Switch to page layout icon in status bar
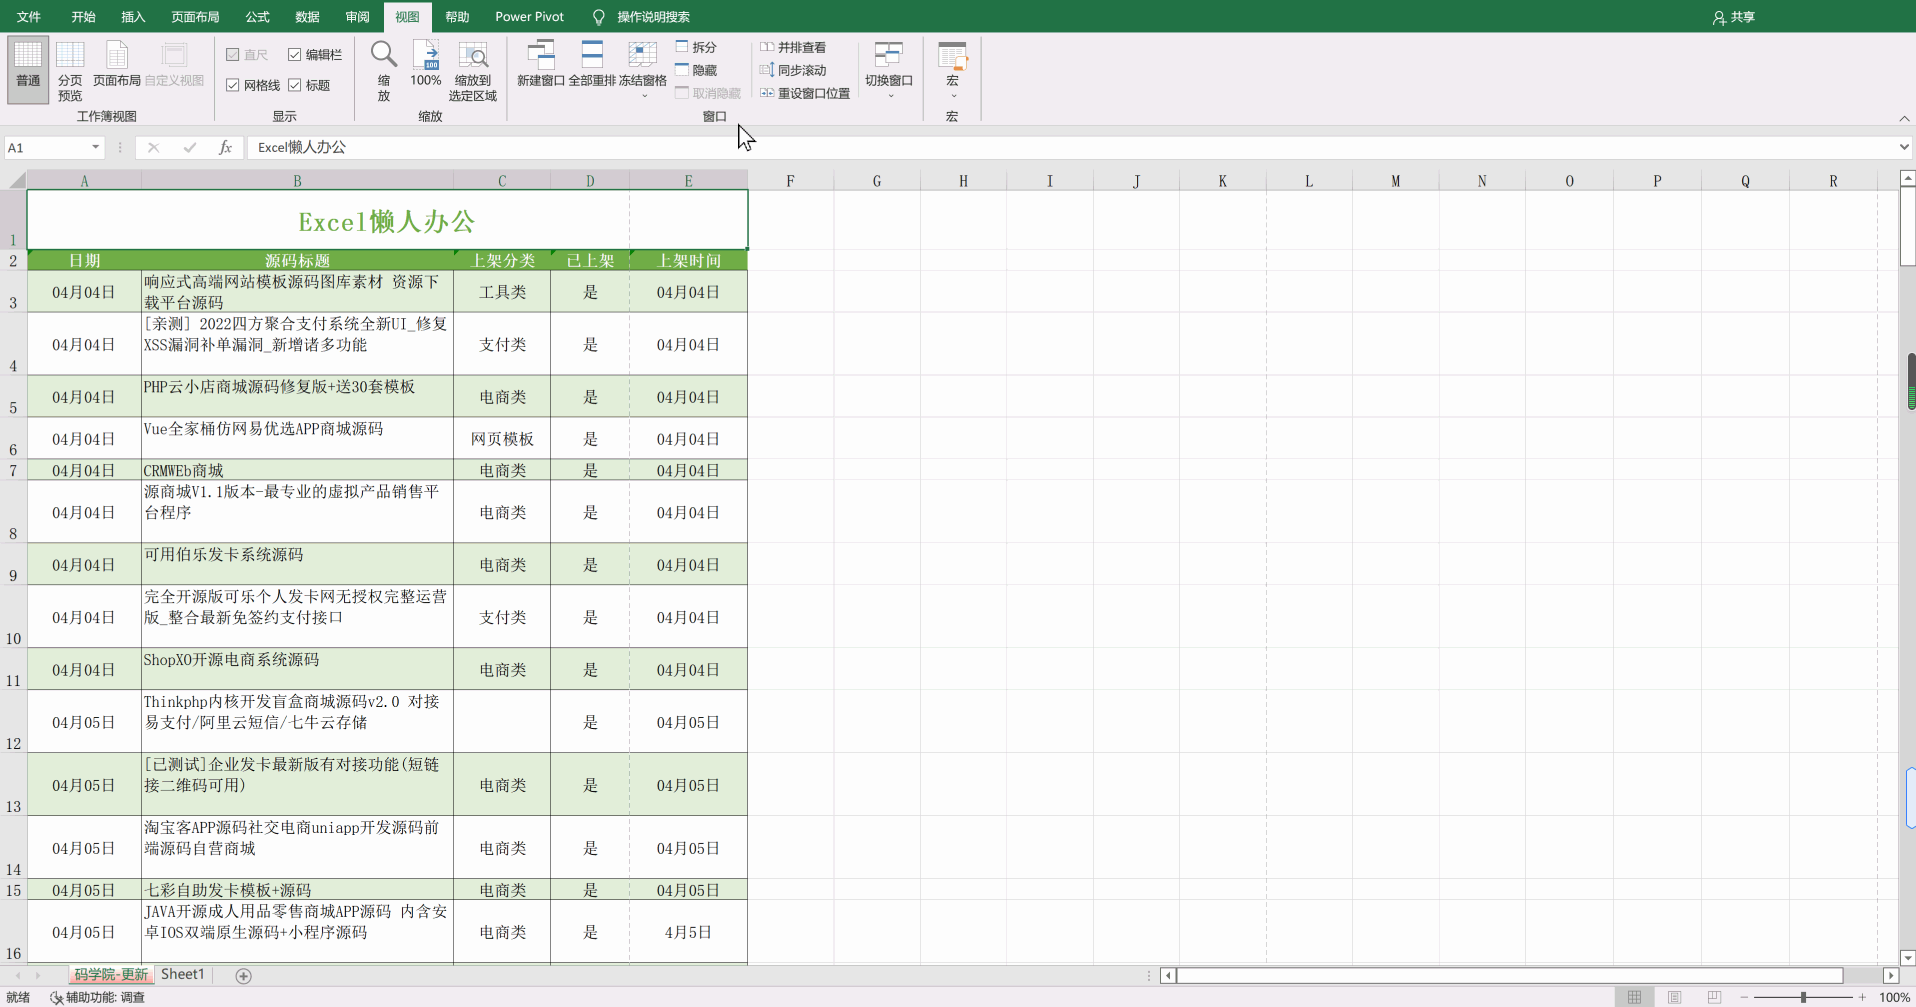 (1674, 997)
